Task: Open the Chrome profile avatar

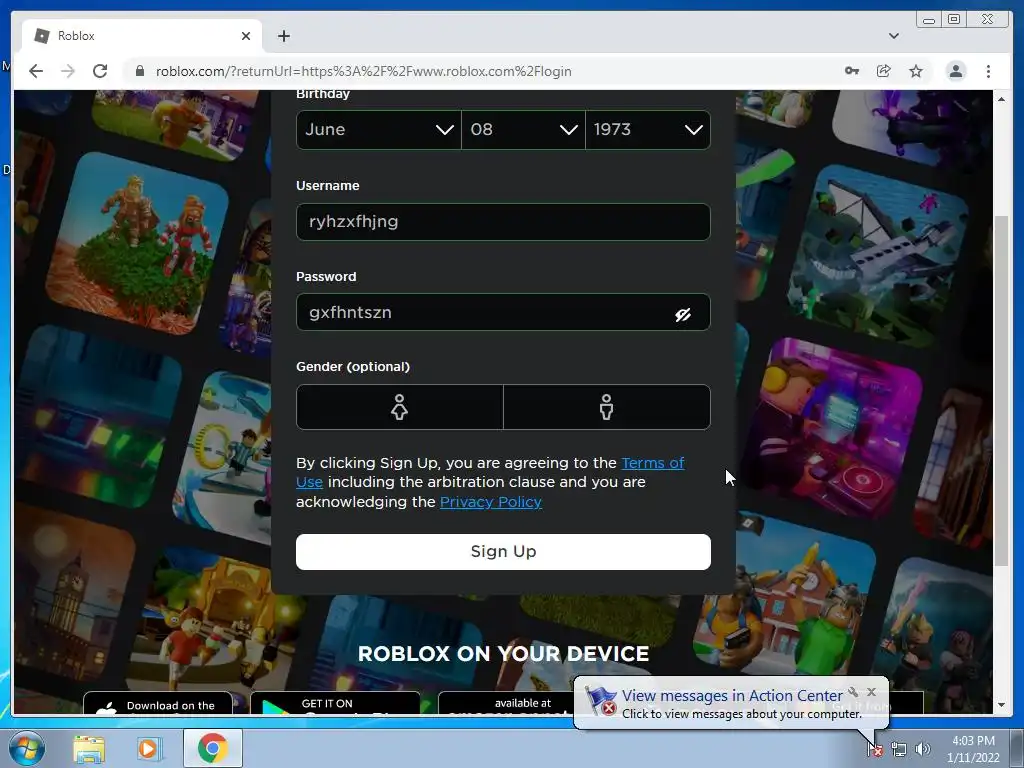Action: 956,71
